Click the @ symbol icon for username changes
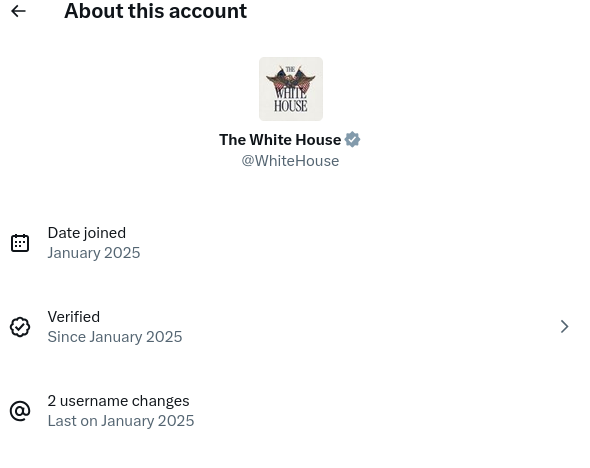 coord(20,410)
